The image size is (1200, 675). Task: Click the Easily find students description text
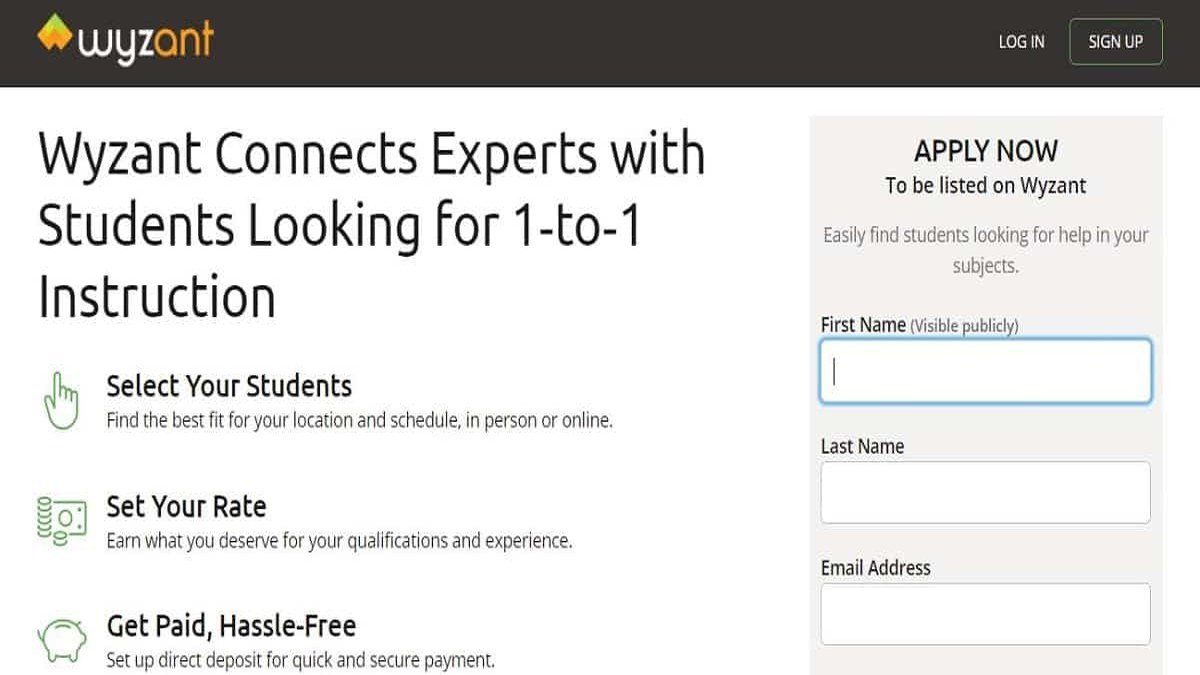(985, 250)
